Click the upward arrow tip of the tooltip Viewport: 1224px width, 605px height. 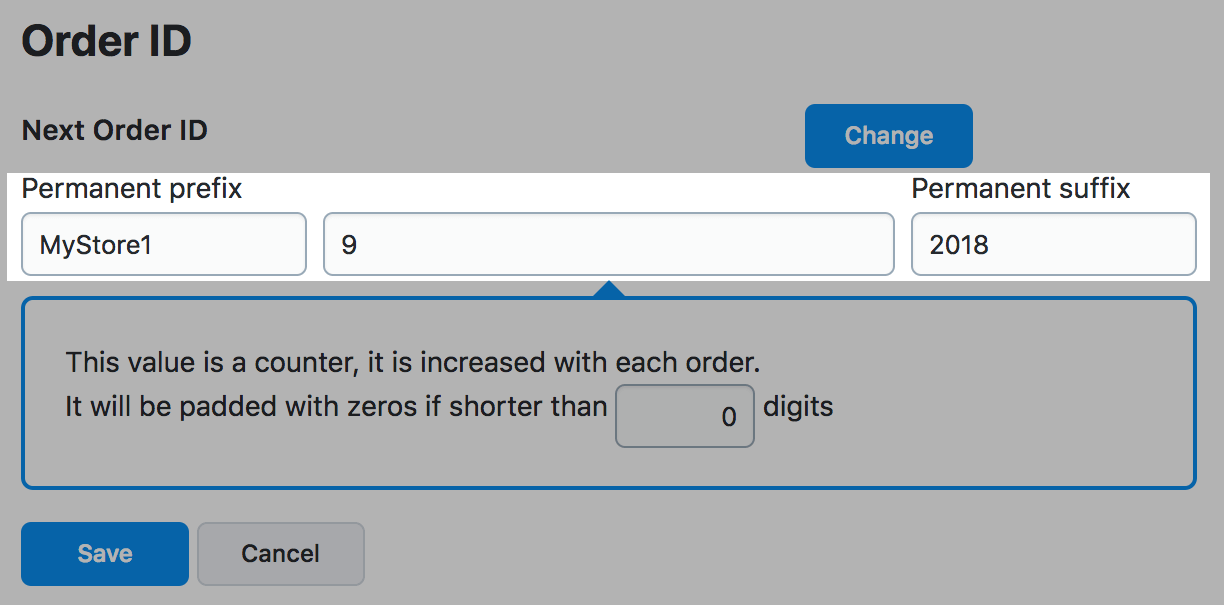tap(608, 288)
